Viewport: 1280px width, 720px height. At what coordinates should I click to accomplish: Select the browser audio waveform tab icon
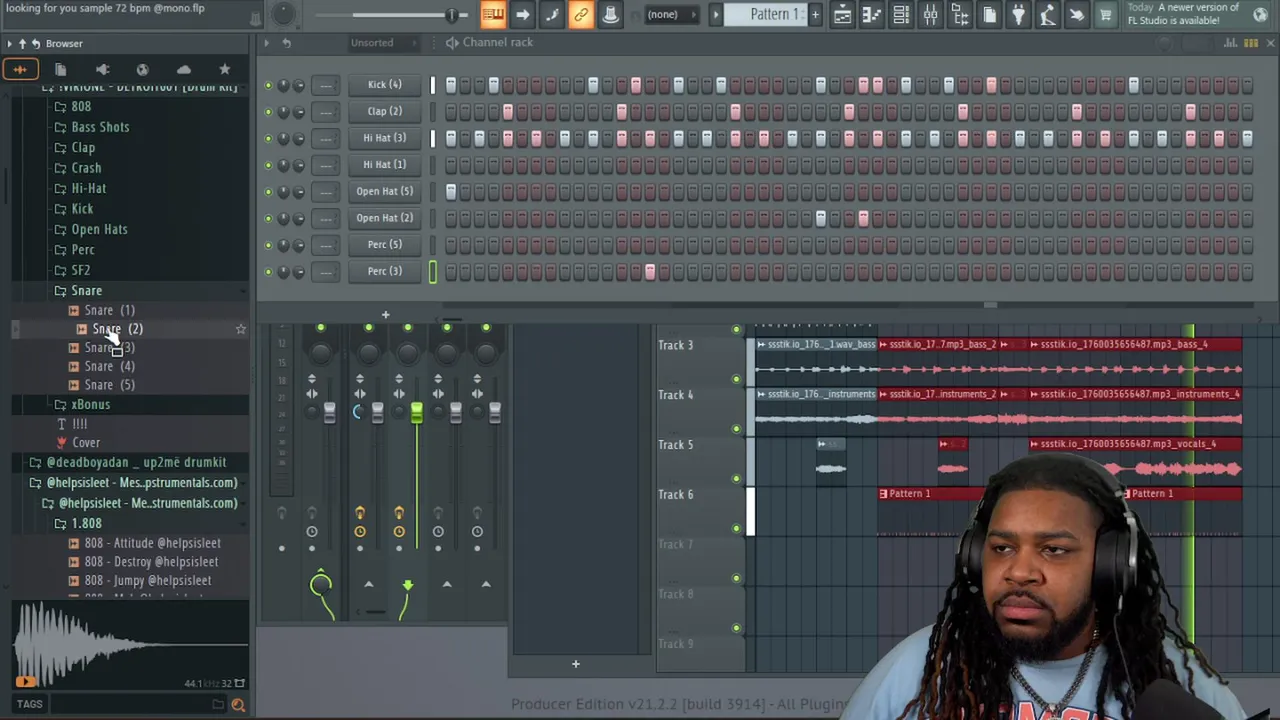pos(20,69)
